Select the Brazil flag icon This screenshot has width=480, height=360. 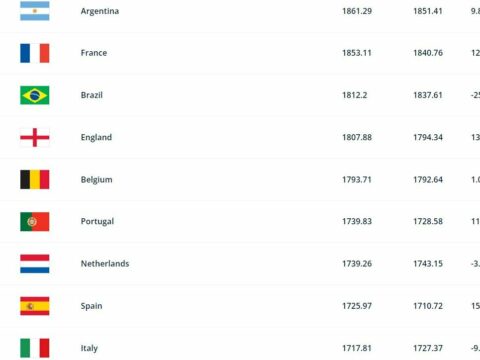click(35, 95)
